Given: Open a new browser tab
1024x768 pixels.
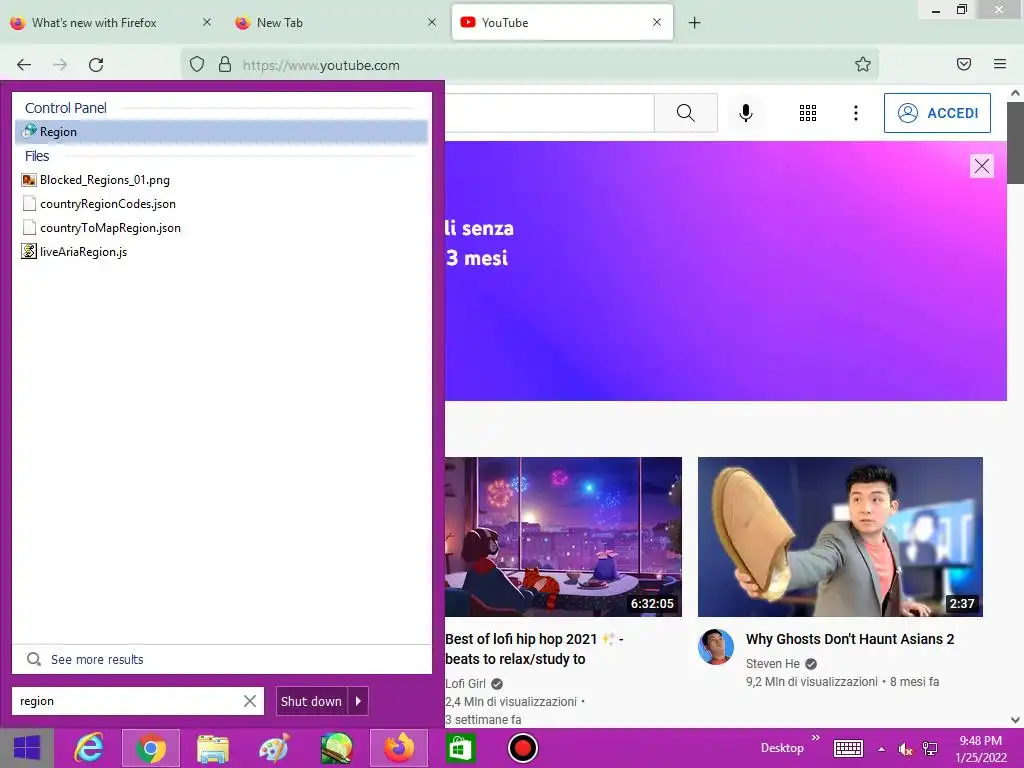Looking at the screenshot, I should pyautogui.click(x=695, y=23).
